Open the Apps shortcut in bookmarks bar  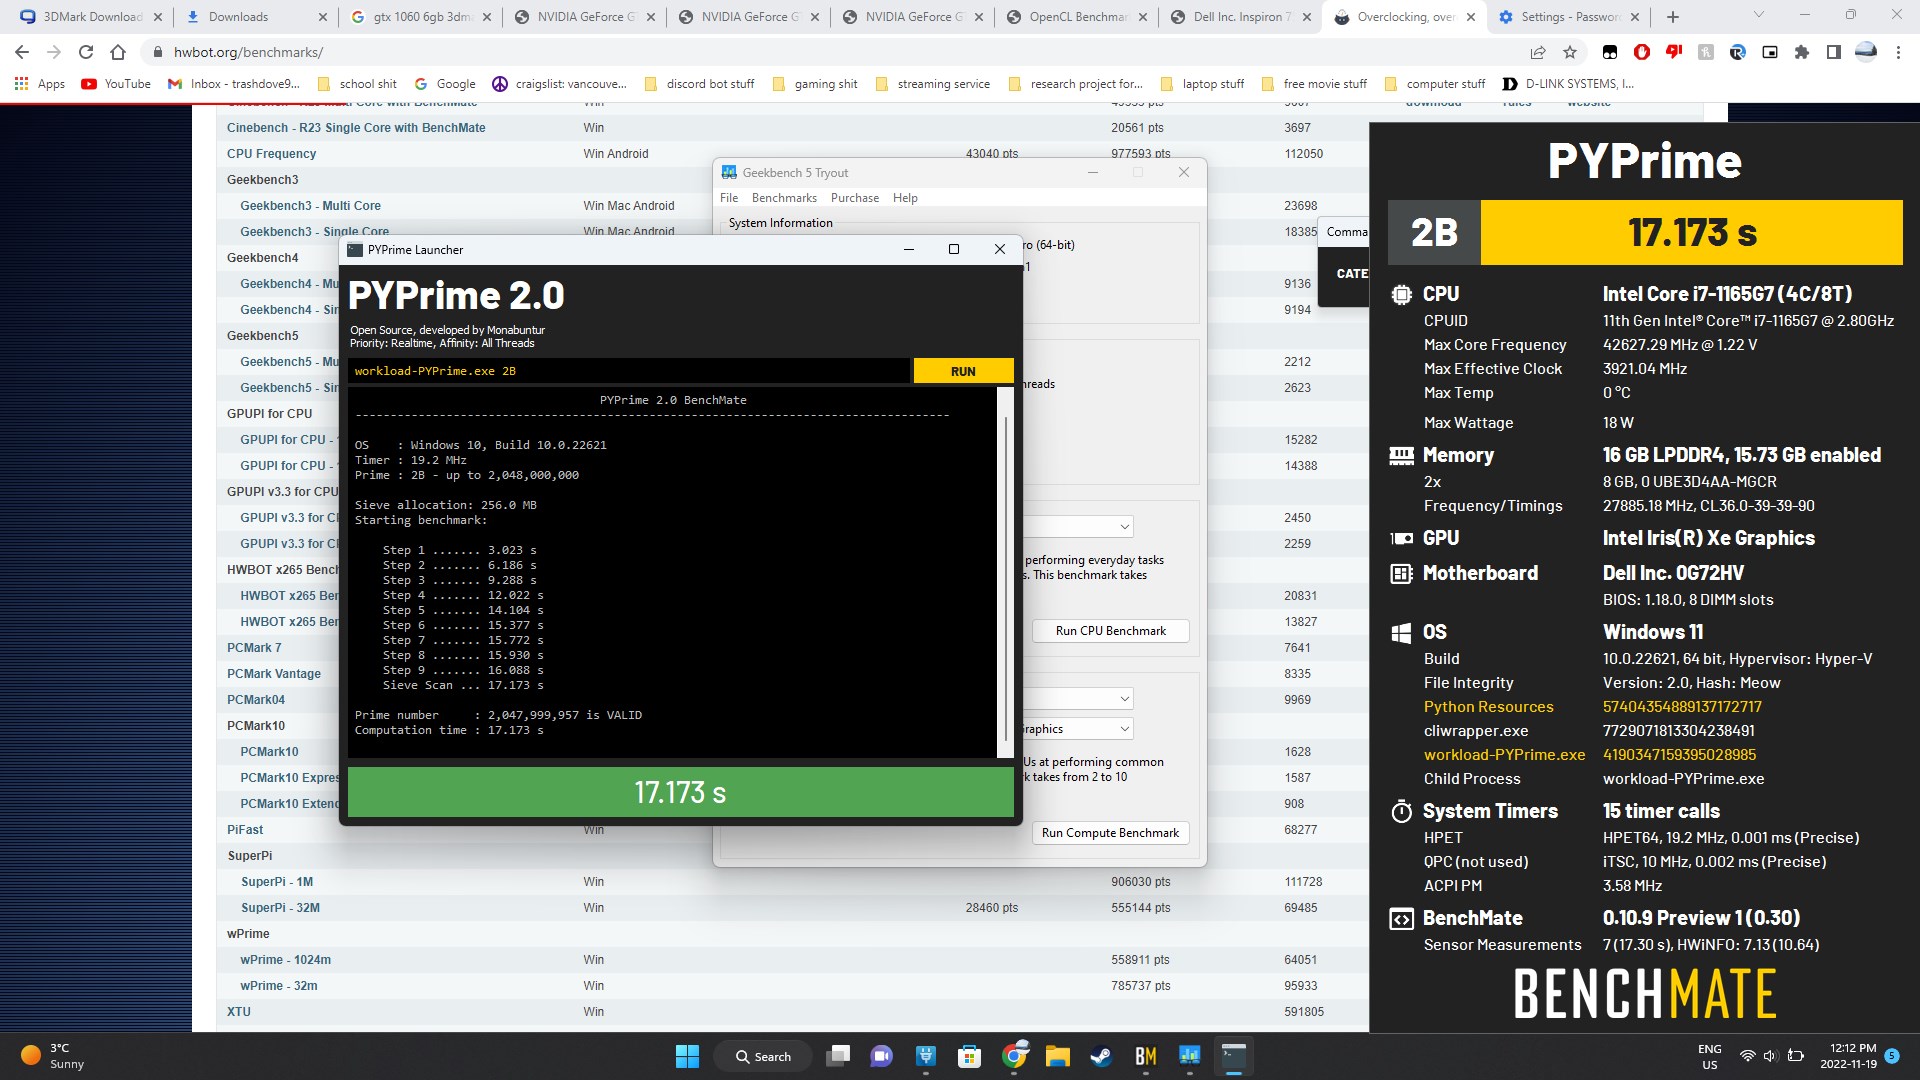40,84
